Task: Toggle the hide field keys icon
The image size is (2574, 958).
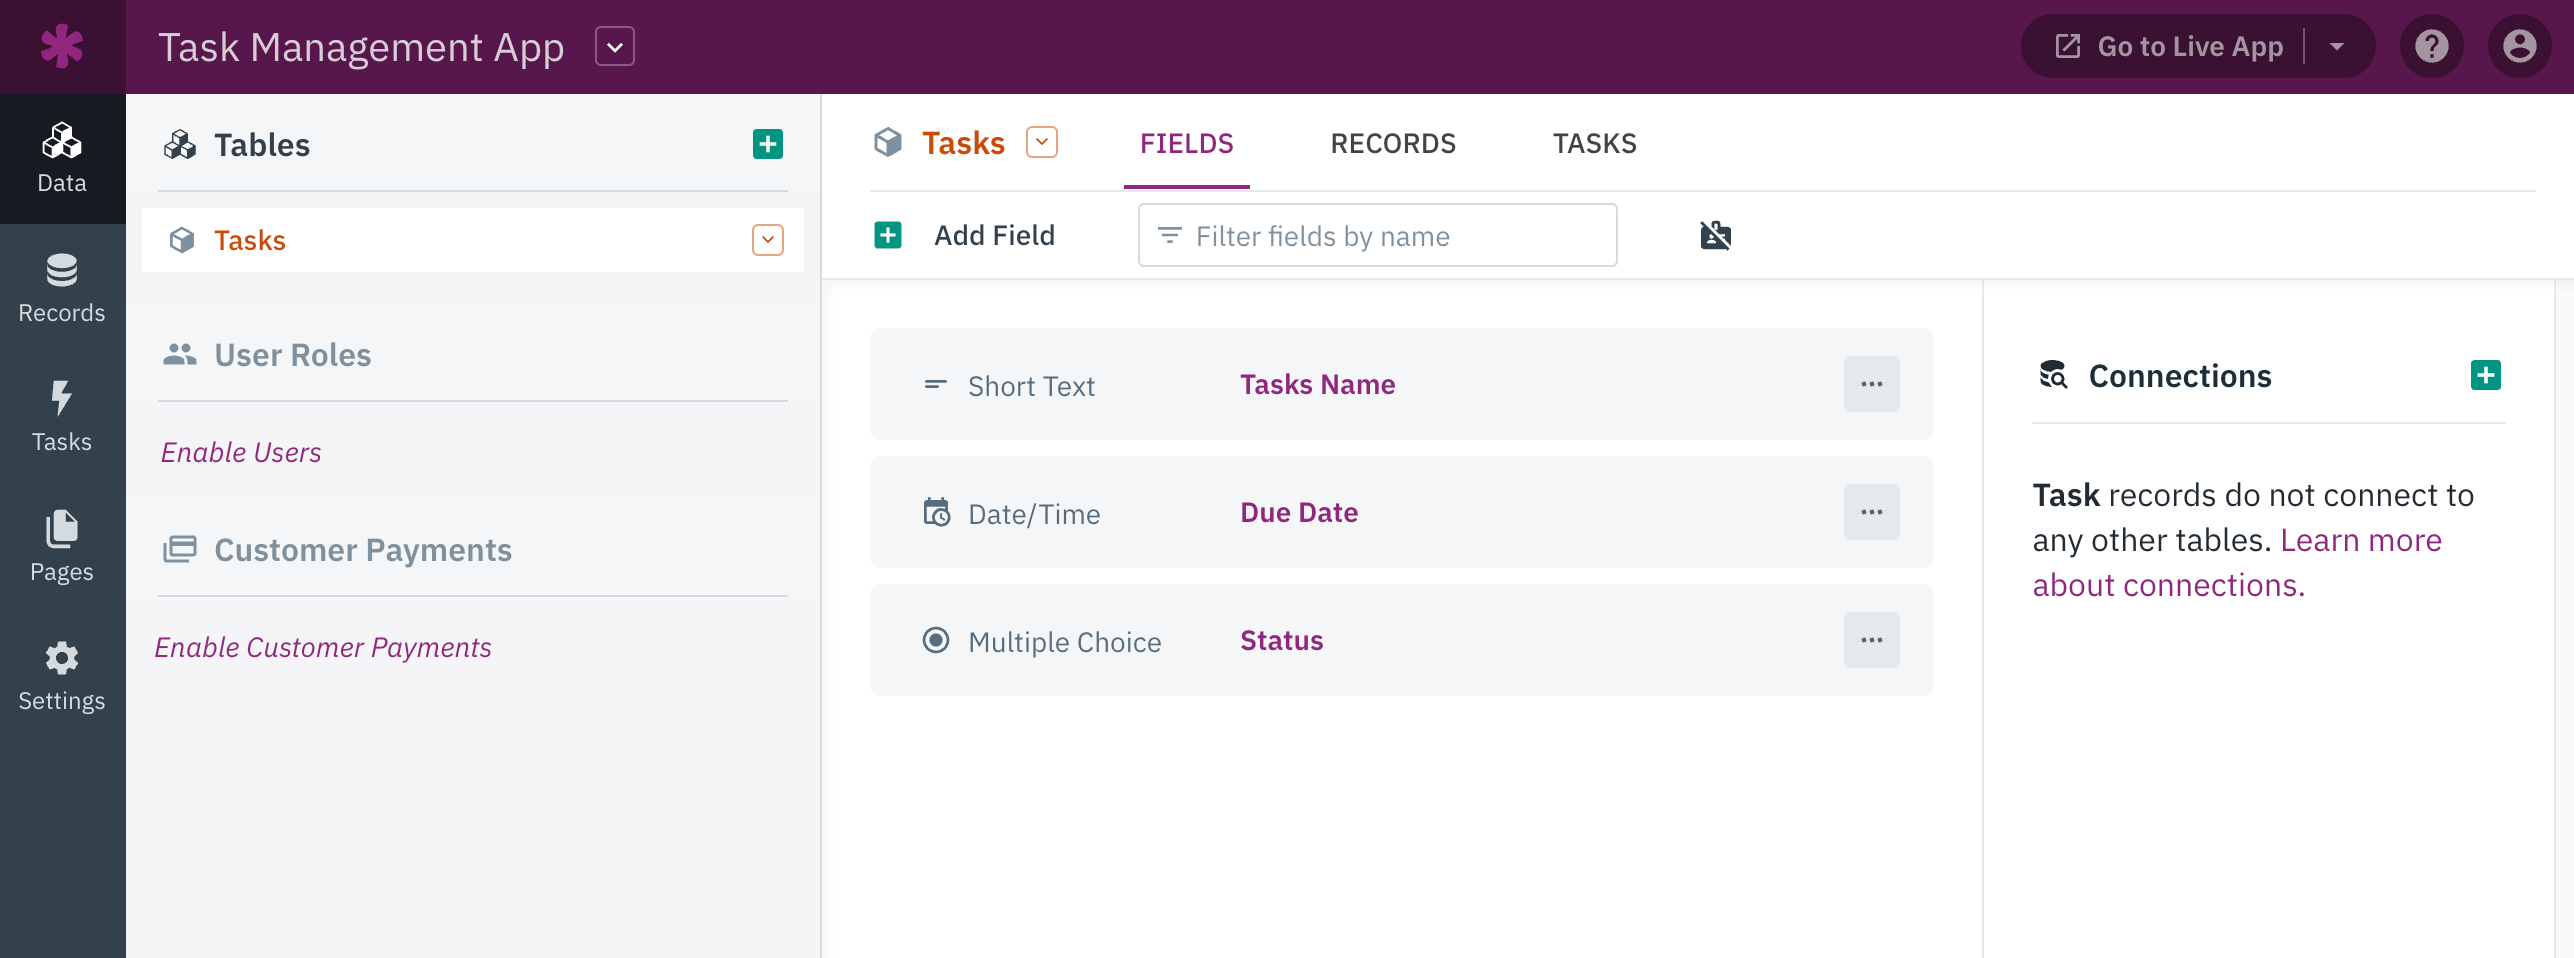Action: [1715, 236]
